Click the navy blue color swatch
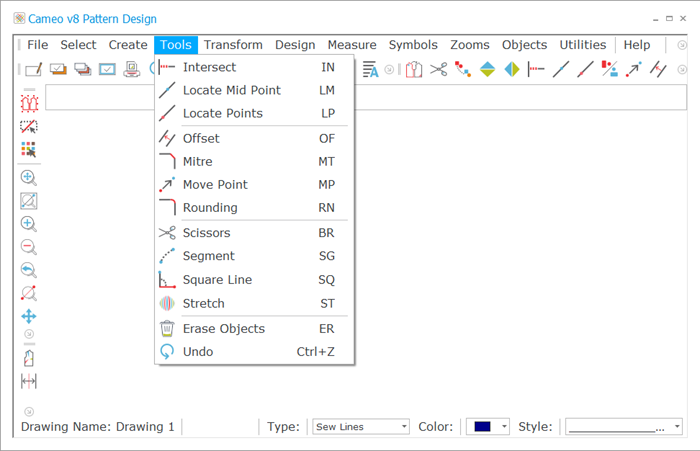700x451 pixels. [483, 427]
